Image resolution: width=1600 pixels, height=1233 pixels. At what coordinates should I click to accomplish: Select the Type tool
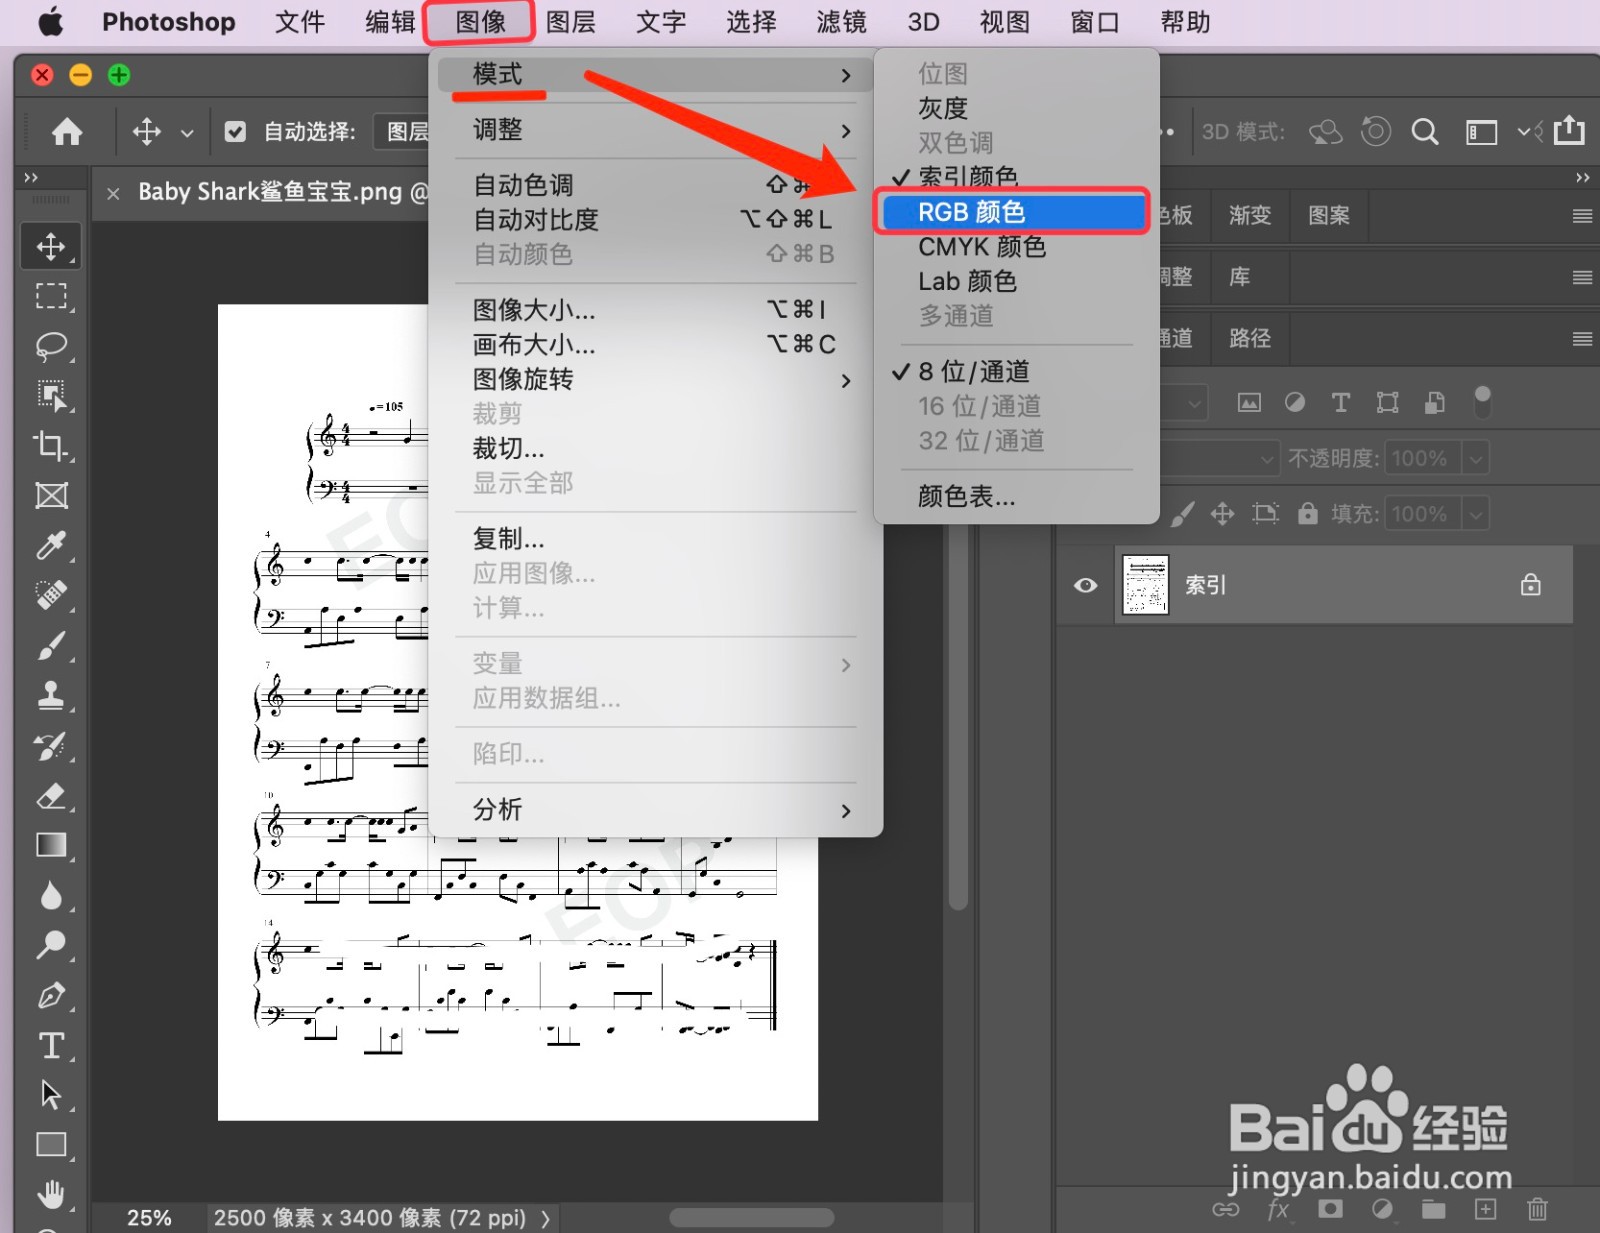[51, 1045]
